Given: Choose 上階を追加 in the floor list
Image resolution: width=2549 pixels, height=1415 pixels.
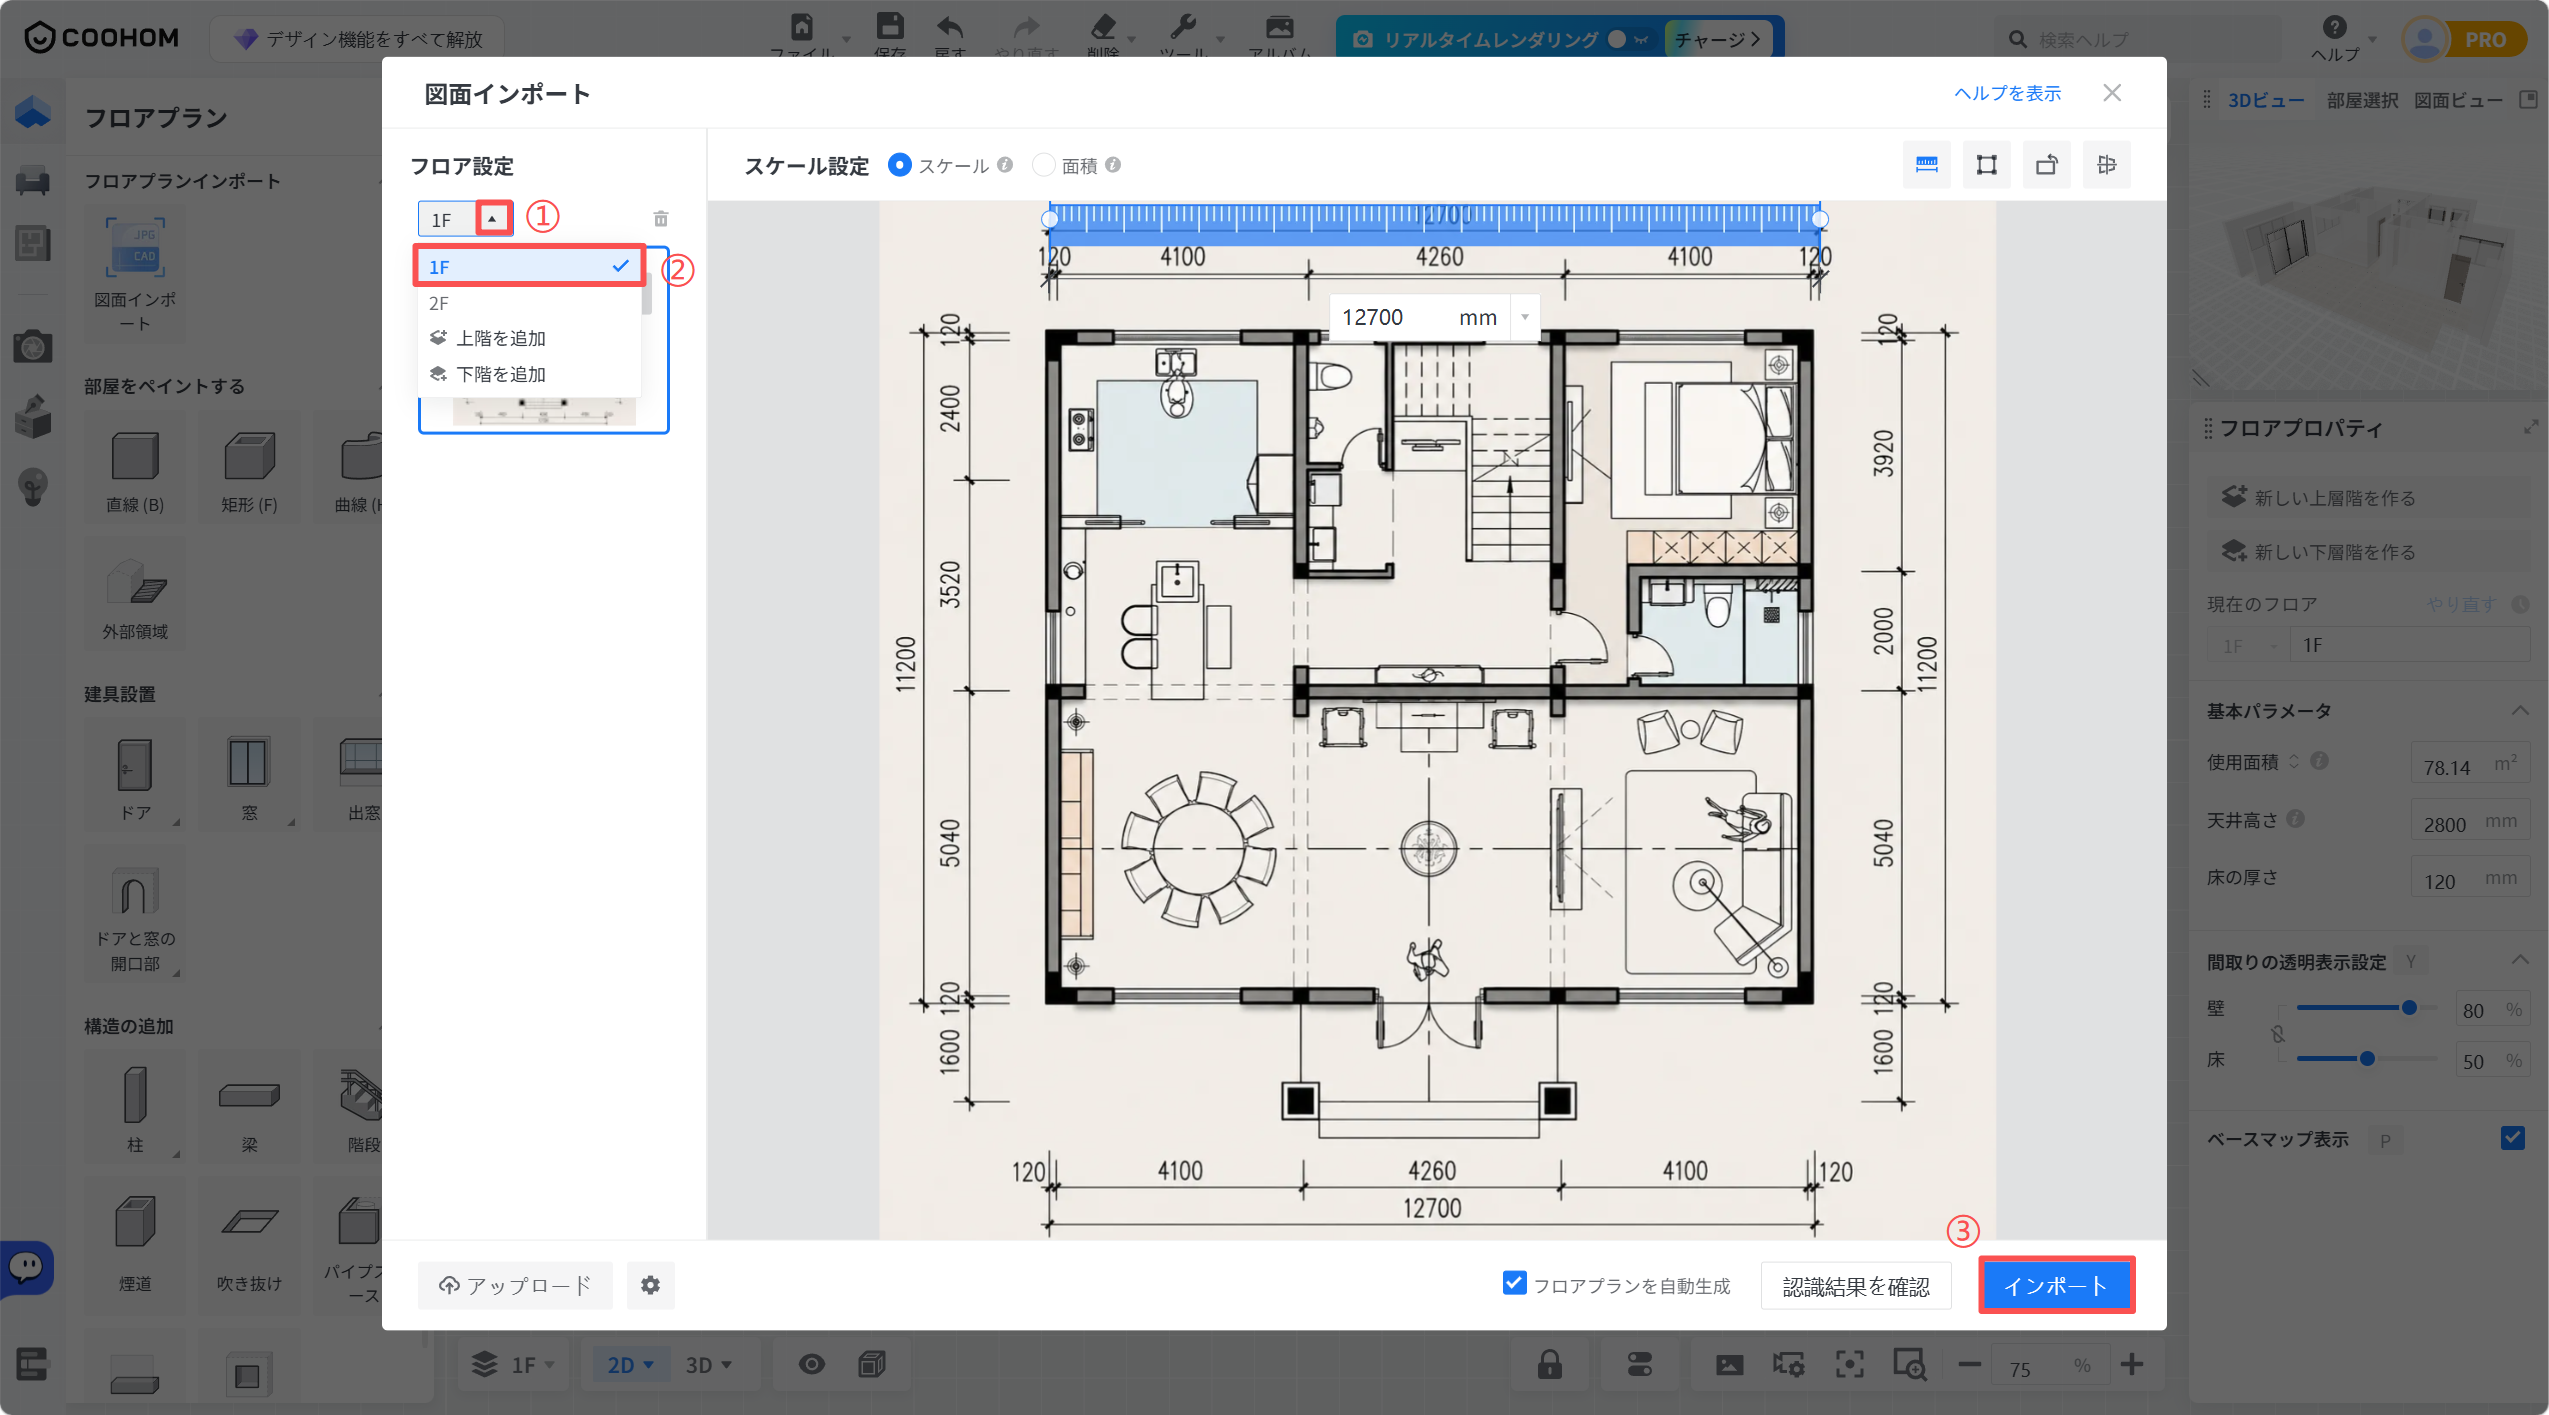Looking at the screenshot, I should coord(529,338).
